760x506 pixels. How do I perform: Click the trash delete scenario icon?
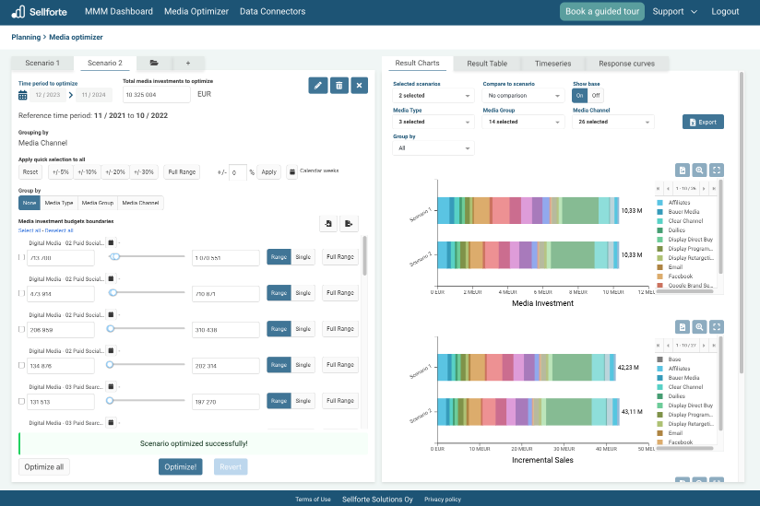tap(339, 86)
